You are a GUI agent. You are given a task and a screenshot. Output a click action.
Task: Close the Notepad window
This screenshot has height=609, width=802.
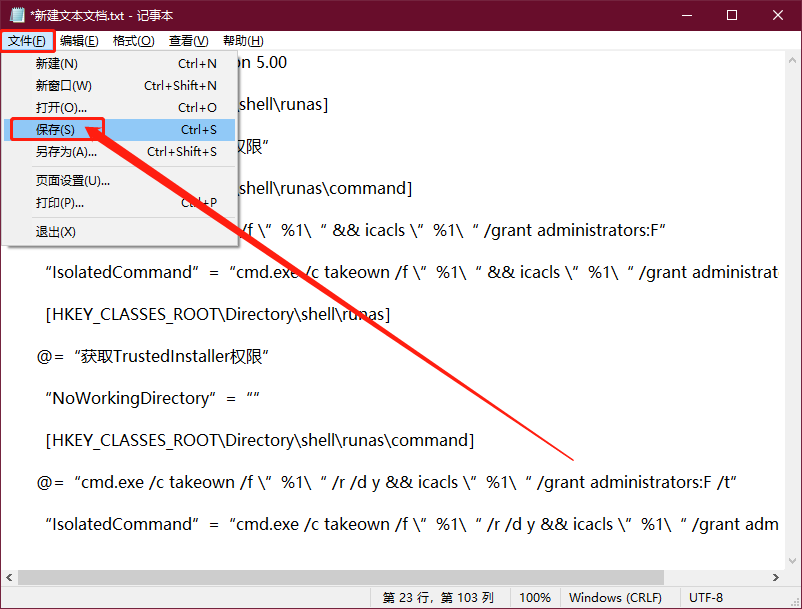778,15
